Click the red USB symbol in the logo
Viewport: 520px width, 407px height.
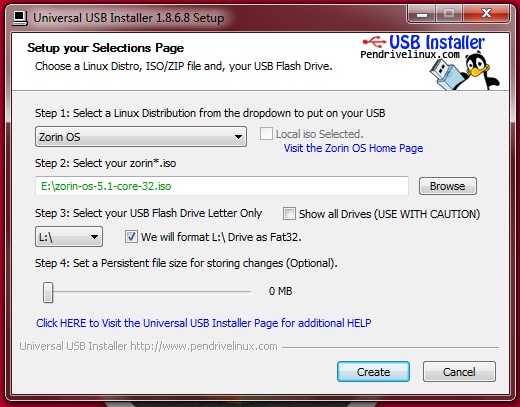374,42
